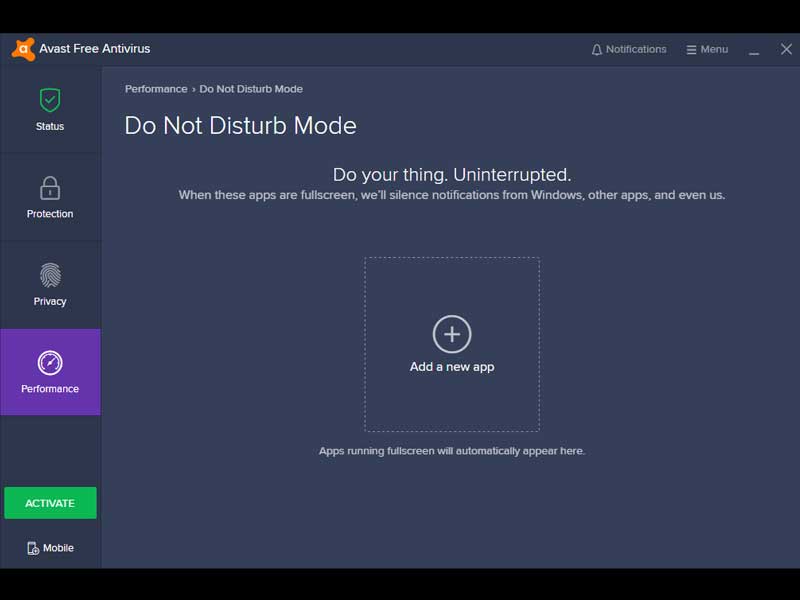Click the Do Not Disturb Mode breadcrumb

click(x=251, y=89)
